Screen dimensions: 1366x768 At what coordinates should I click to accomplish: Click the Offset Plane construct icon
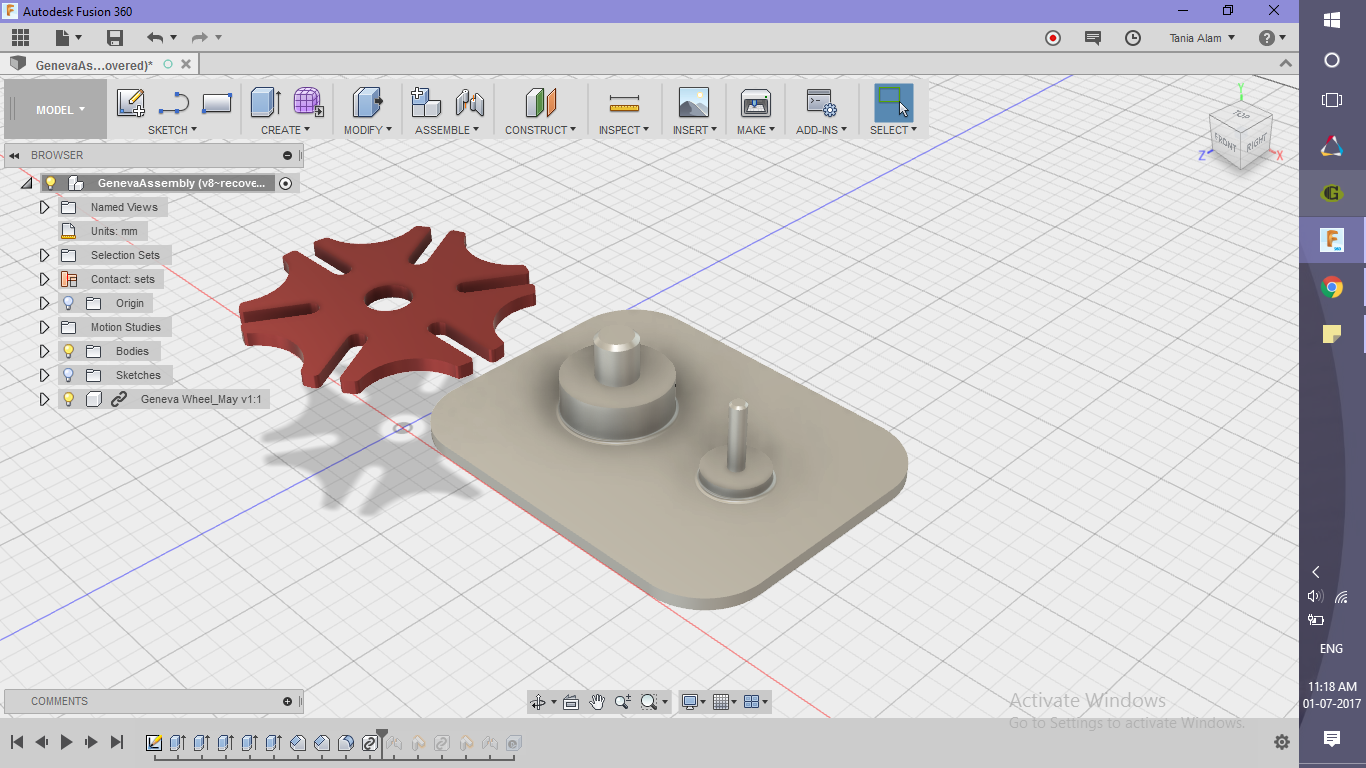click(540, 103)
